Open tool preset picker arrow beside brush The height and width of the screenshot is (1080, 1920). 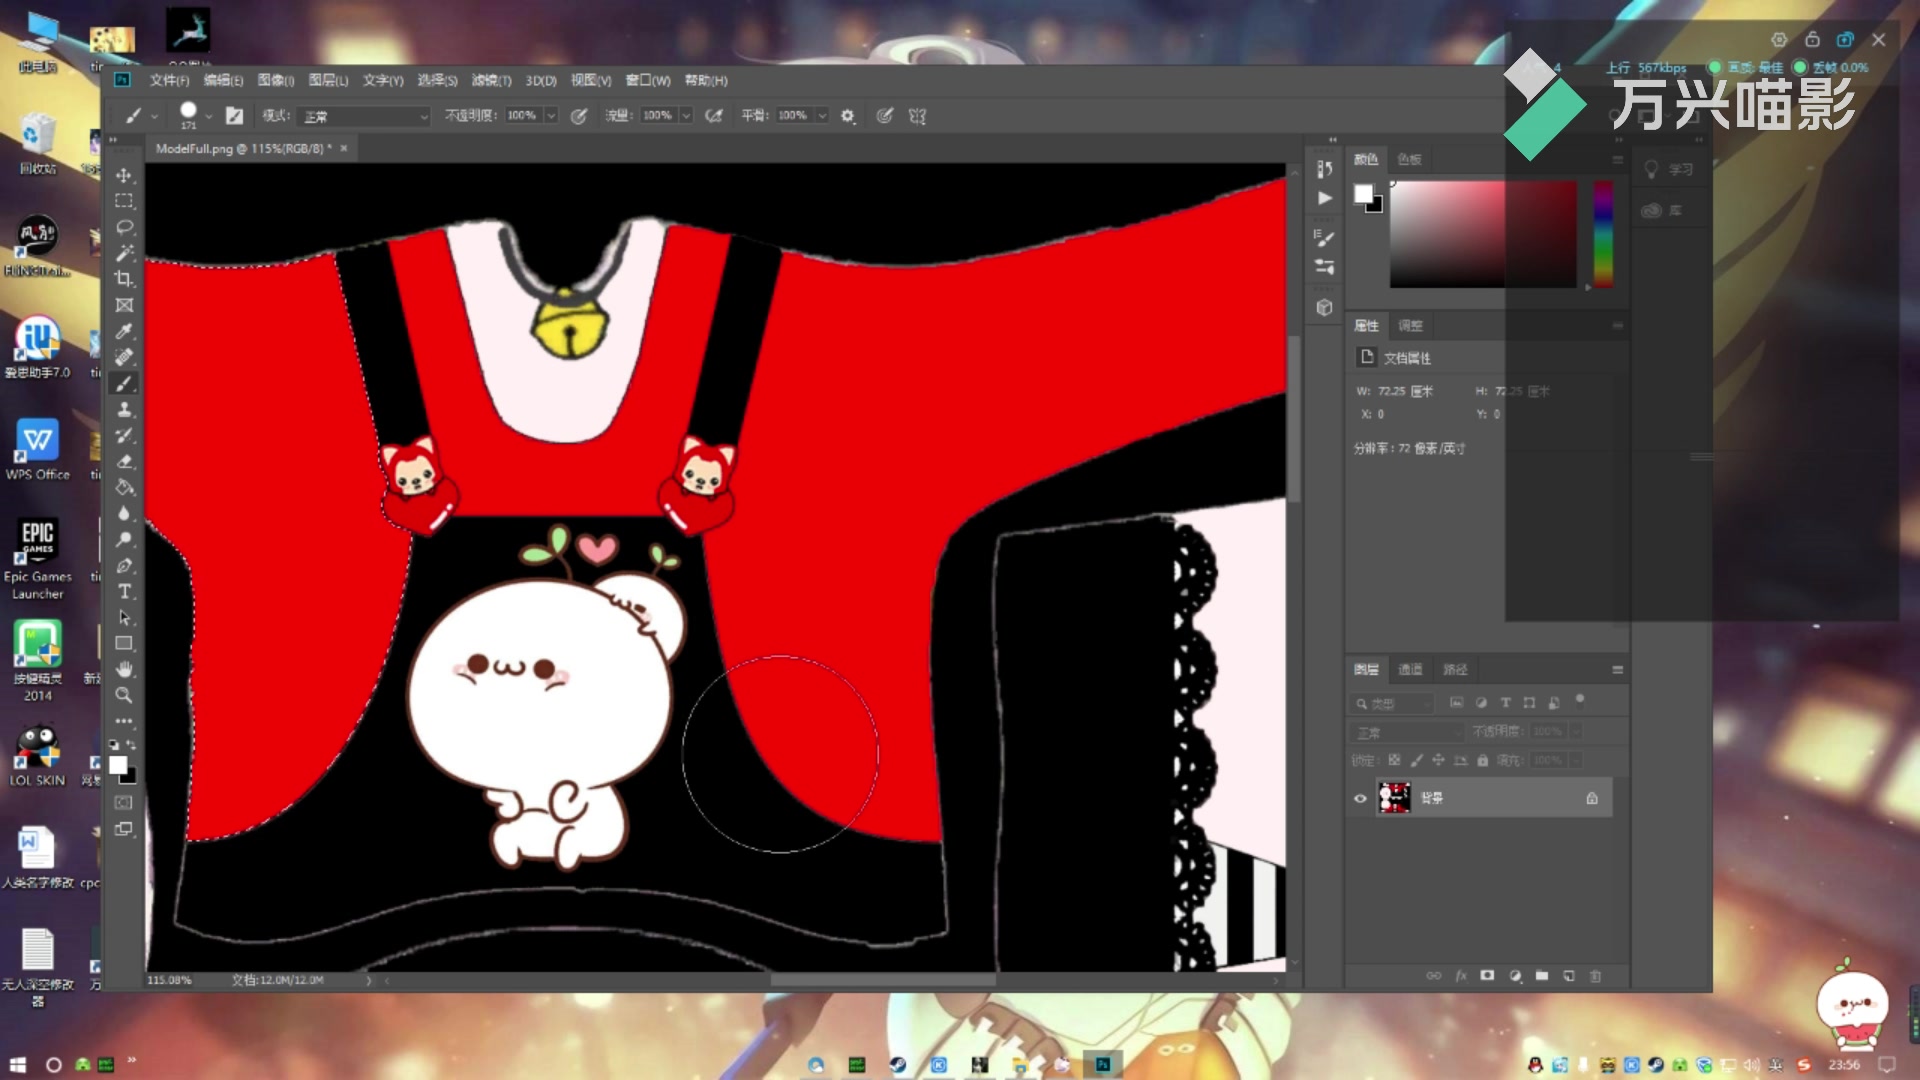point(155,117)
